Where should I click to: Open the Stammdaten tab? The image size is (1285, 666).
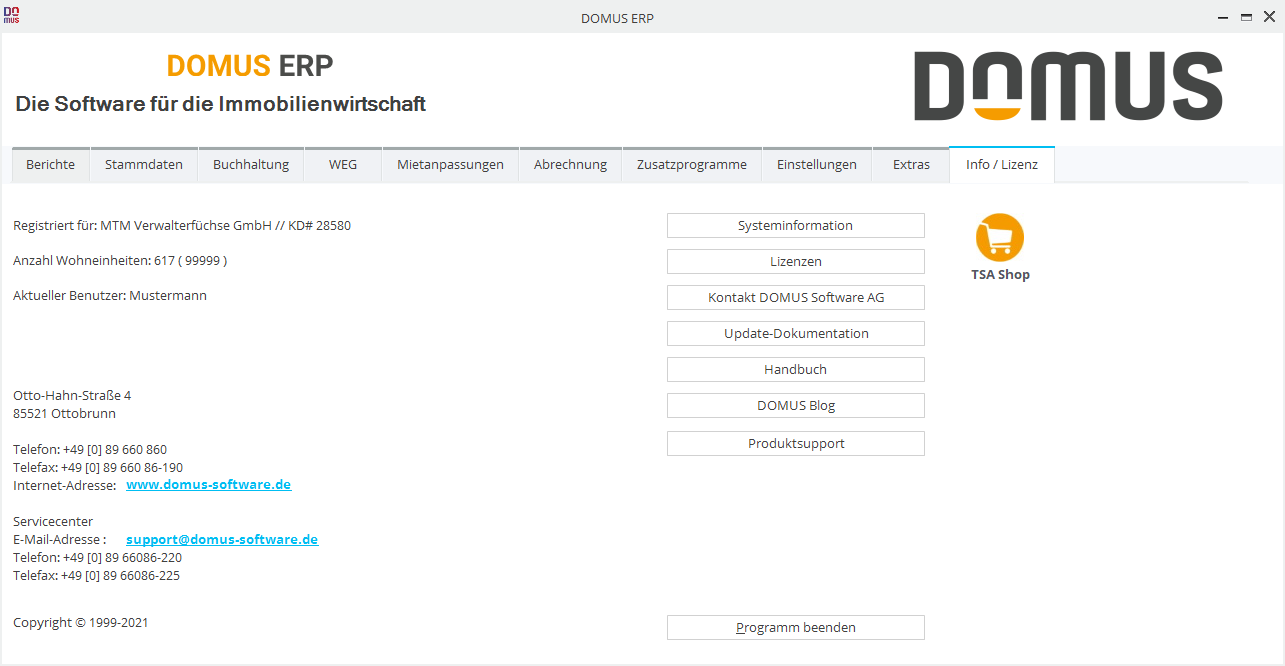(x=144, y=165)
